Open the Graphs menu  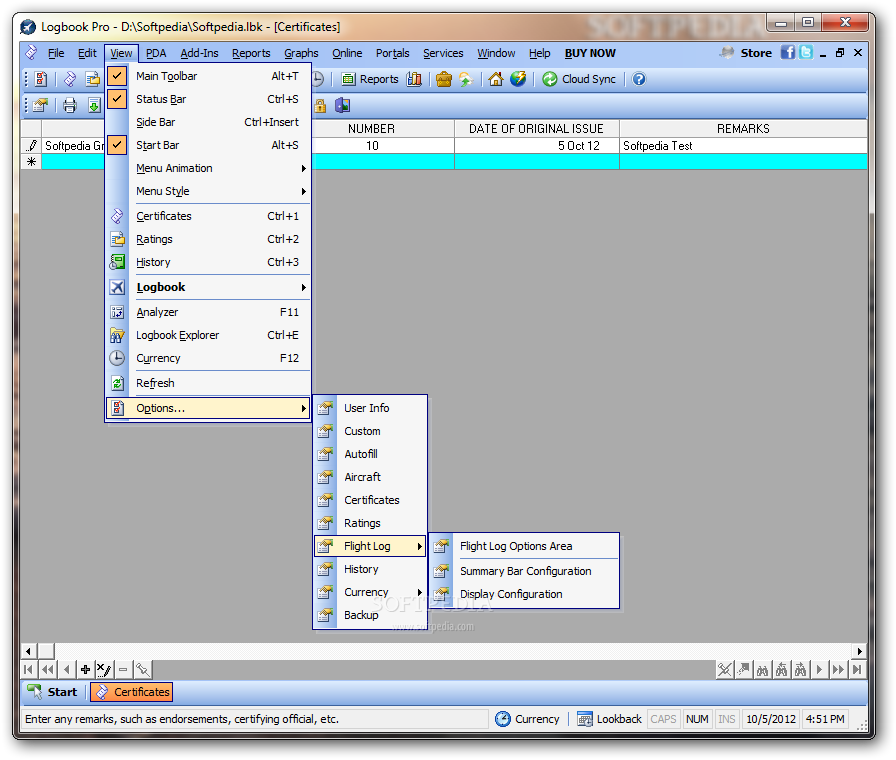(301, 53)
